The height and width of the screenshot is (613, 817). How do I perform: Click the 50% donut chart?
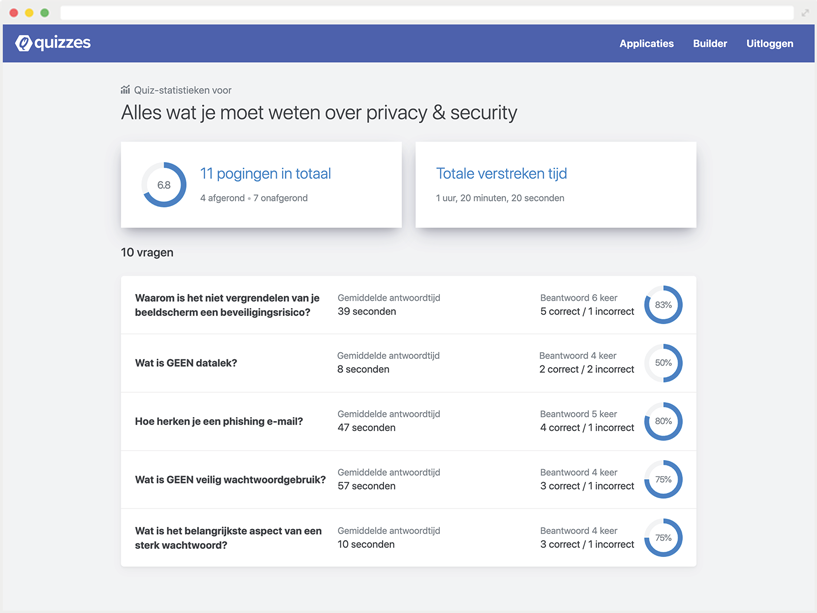(x=663, y=363)
